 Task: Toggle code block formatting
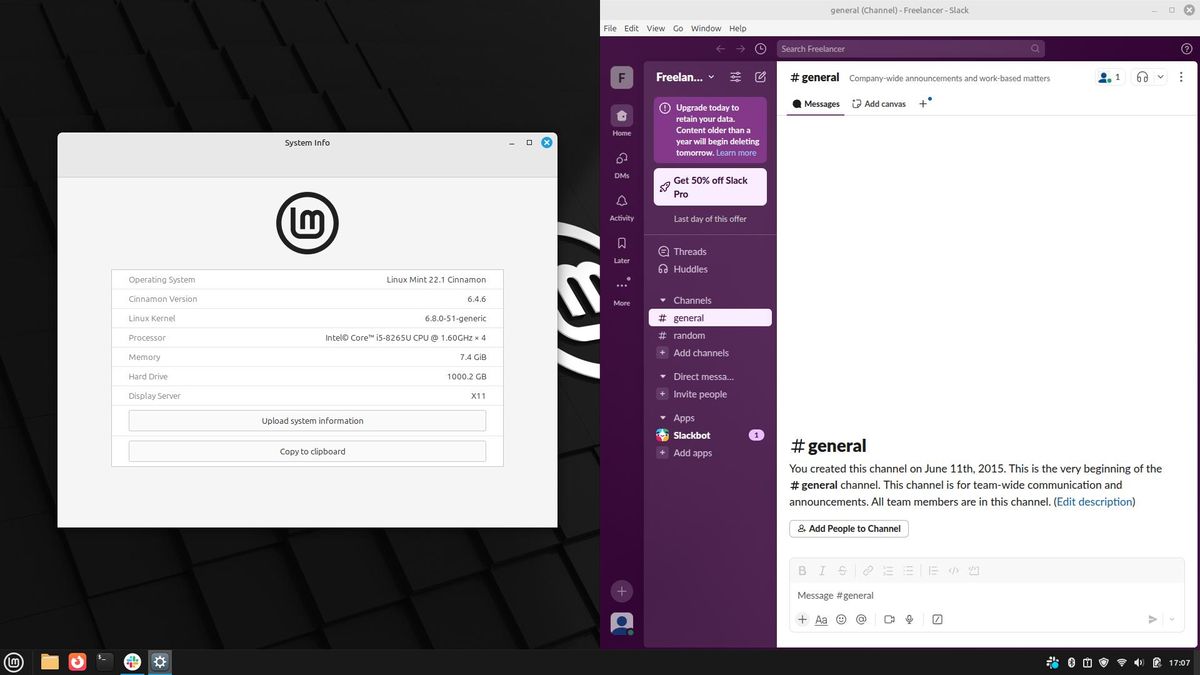coord(974,571)
